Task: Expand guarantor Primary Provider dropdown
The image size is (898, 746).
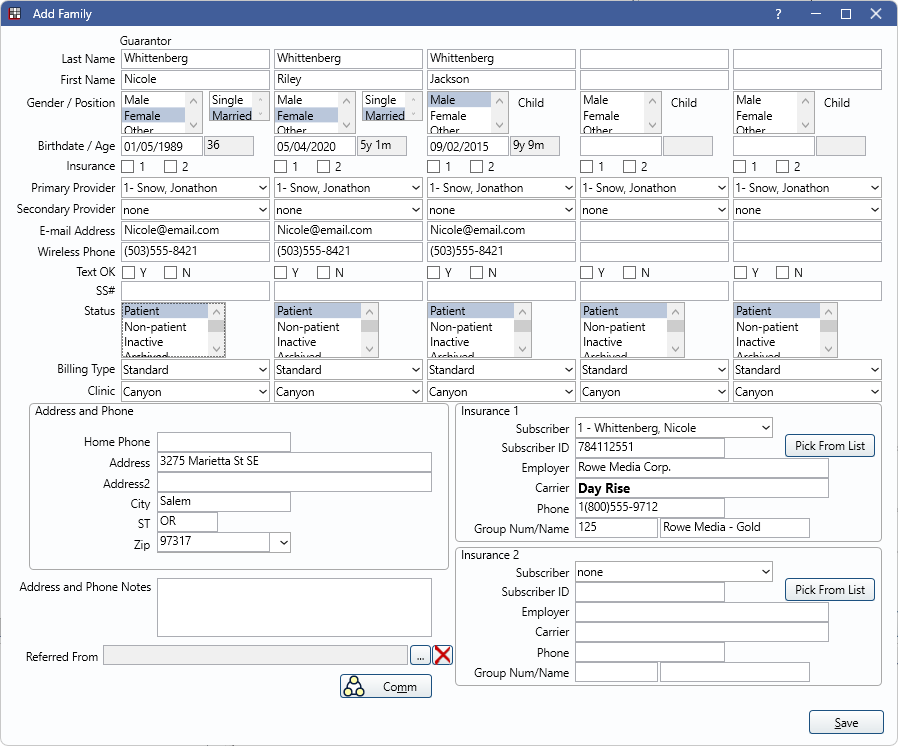Action: pyautogui.click(x=261, y=188)
